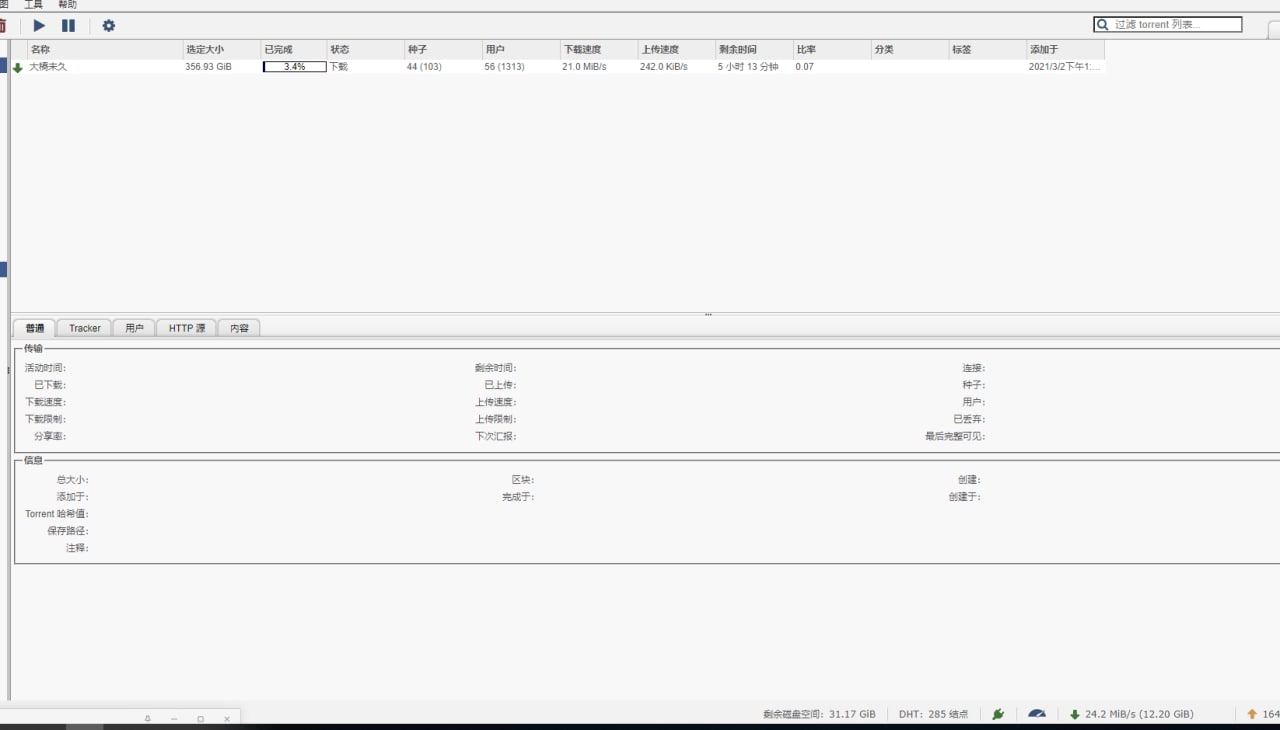Click the 活动时间 label in 传输 section
This screenshot has height=730, width=1280.
click(45, 368)
